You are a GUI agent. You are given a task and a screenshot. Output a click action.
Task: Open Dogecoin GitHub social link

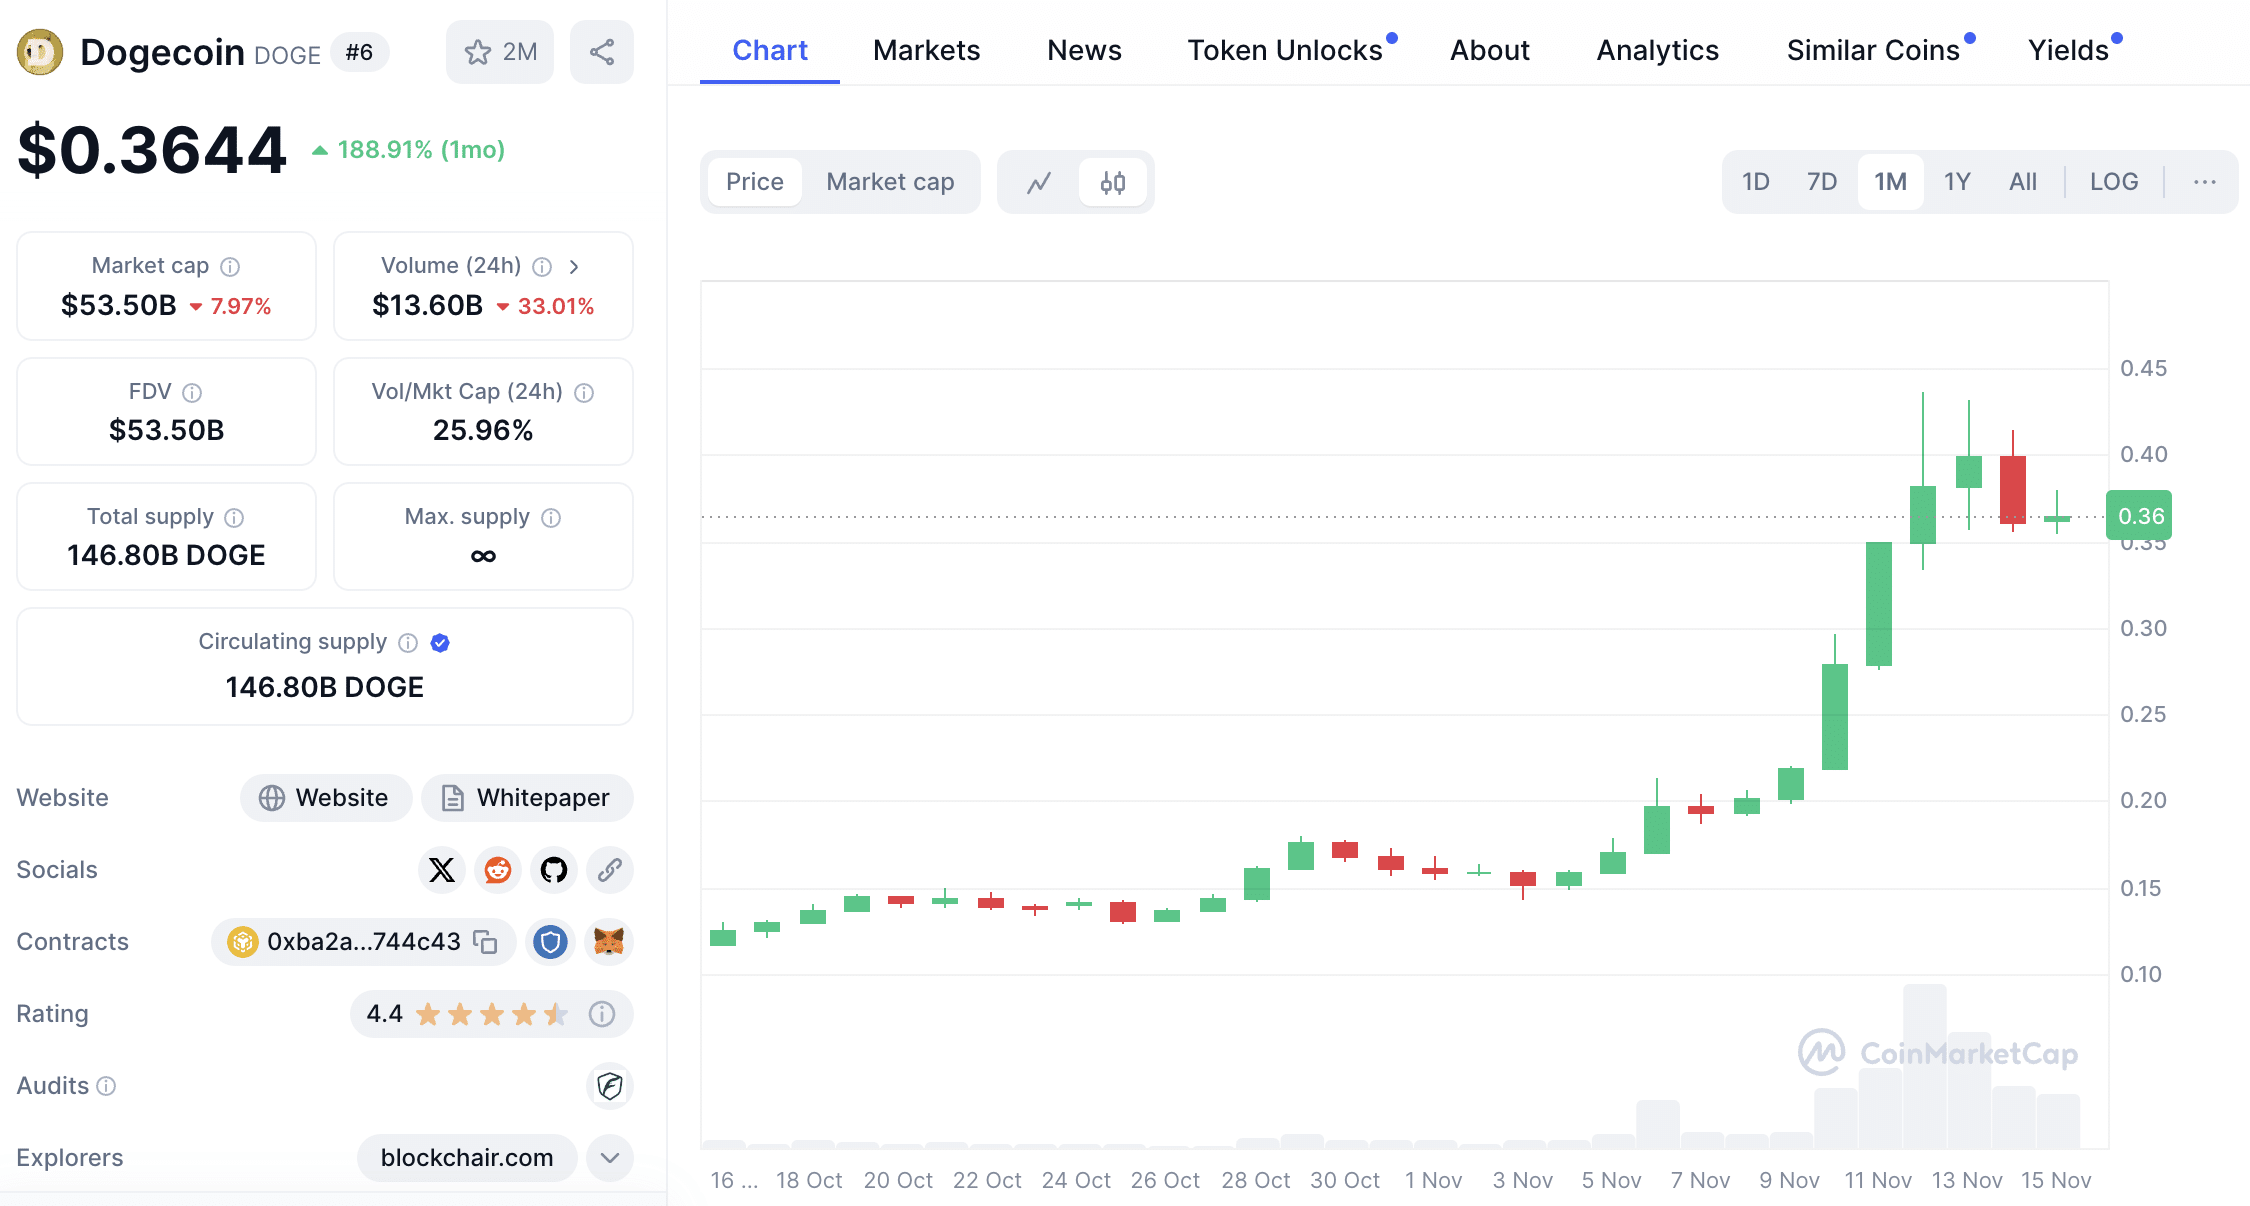point(554,870)
